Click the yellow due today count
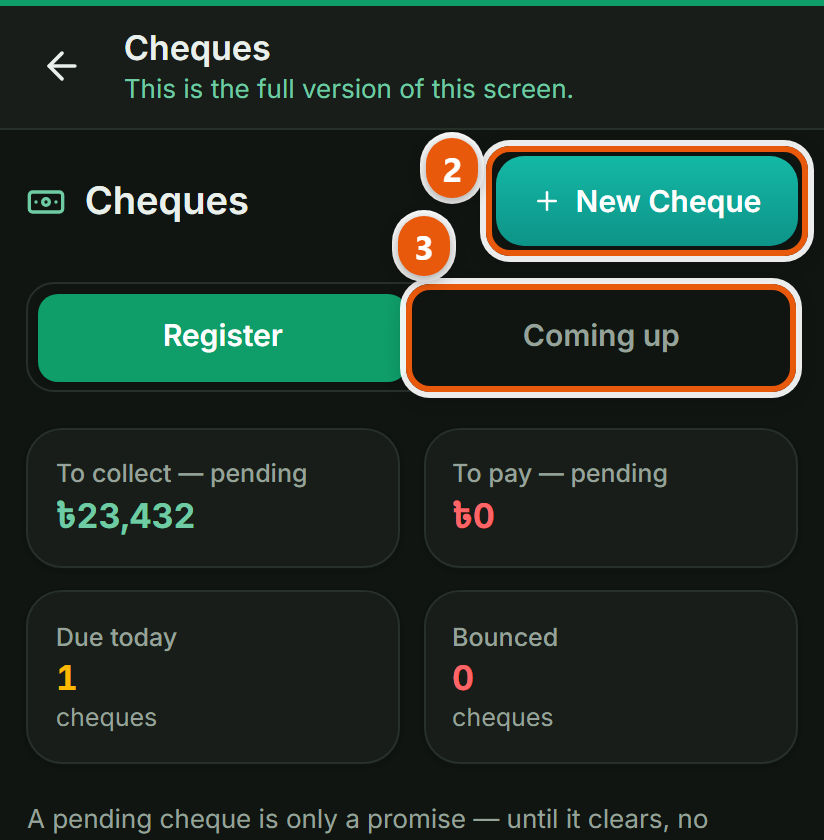824x840 pixels. pos(67,678)
